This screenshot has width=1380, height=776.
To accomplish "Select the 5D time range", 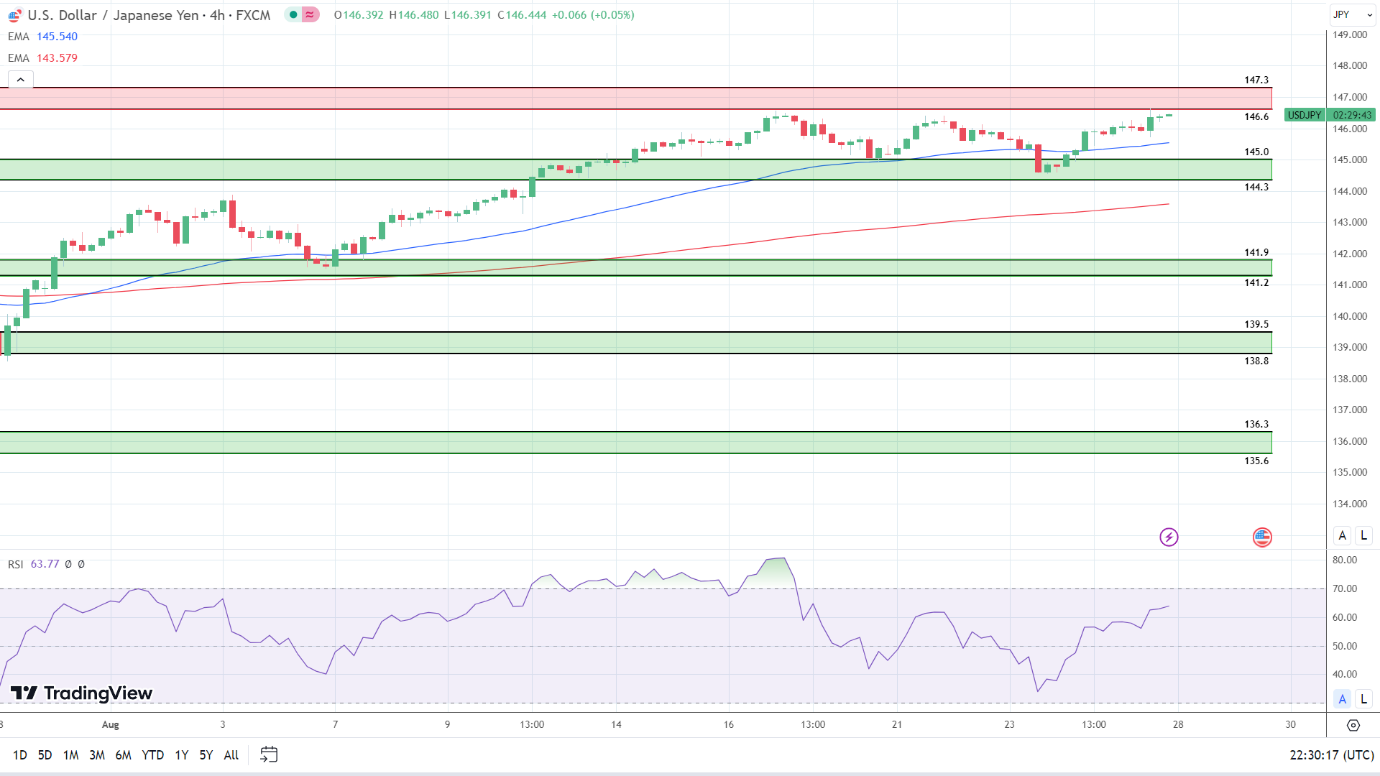I will point(45,755).
